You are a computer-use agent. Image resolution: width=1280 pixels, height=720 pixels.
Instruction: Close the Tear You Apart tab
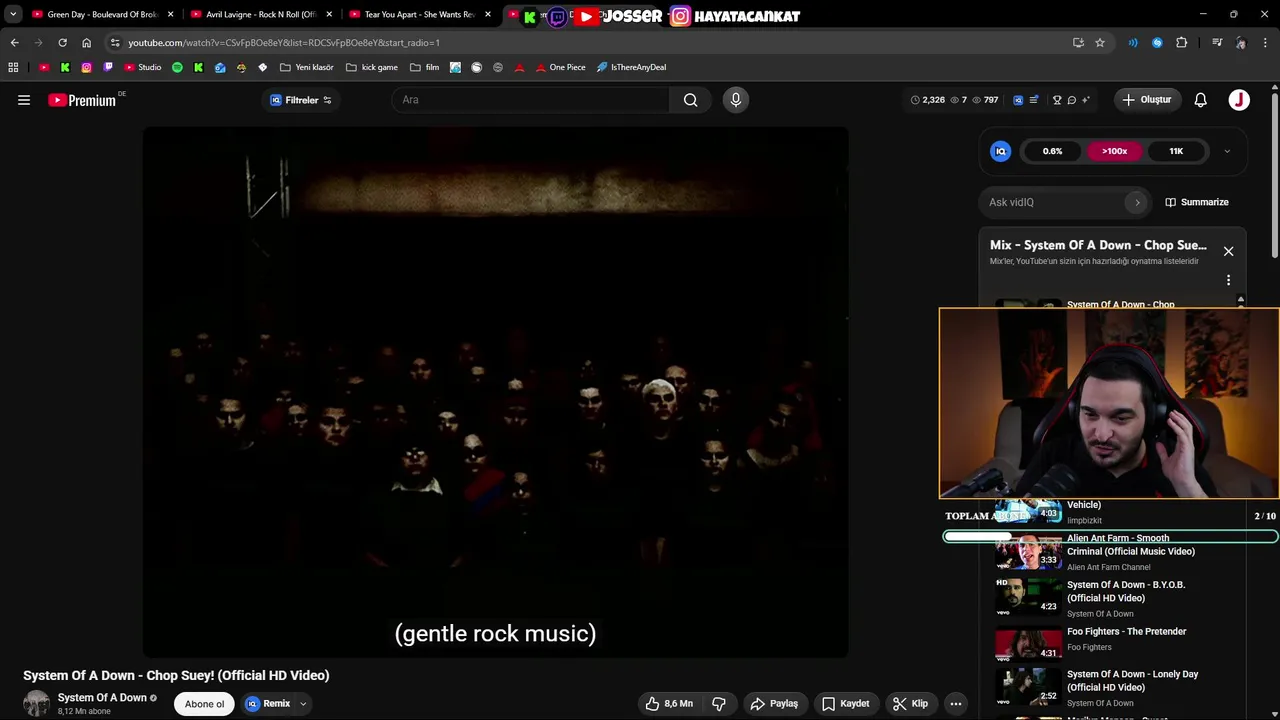tap(488, 15)
